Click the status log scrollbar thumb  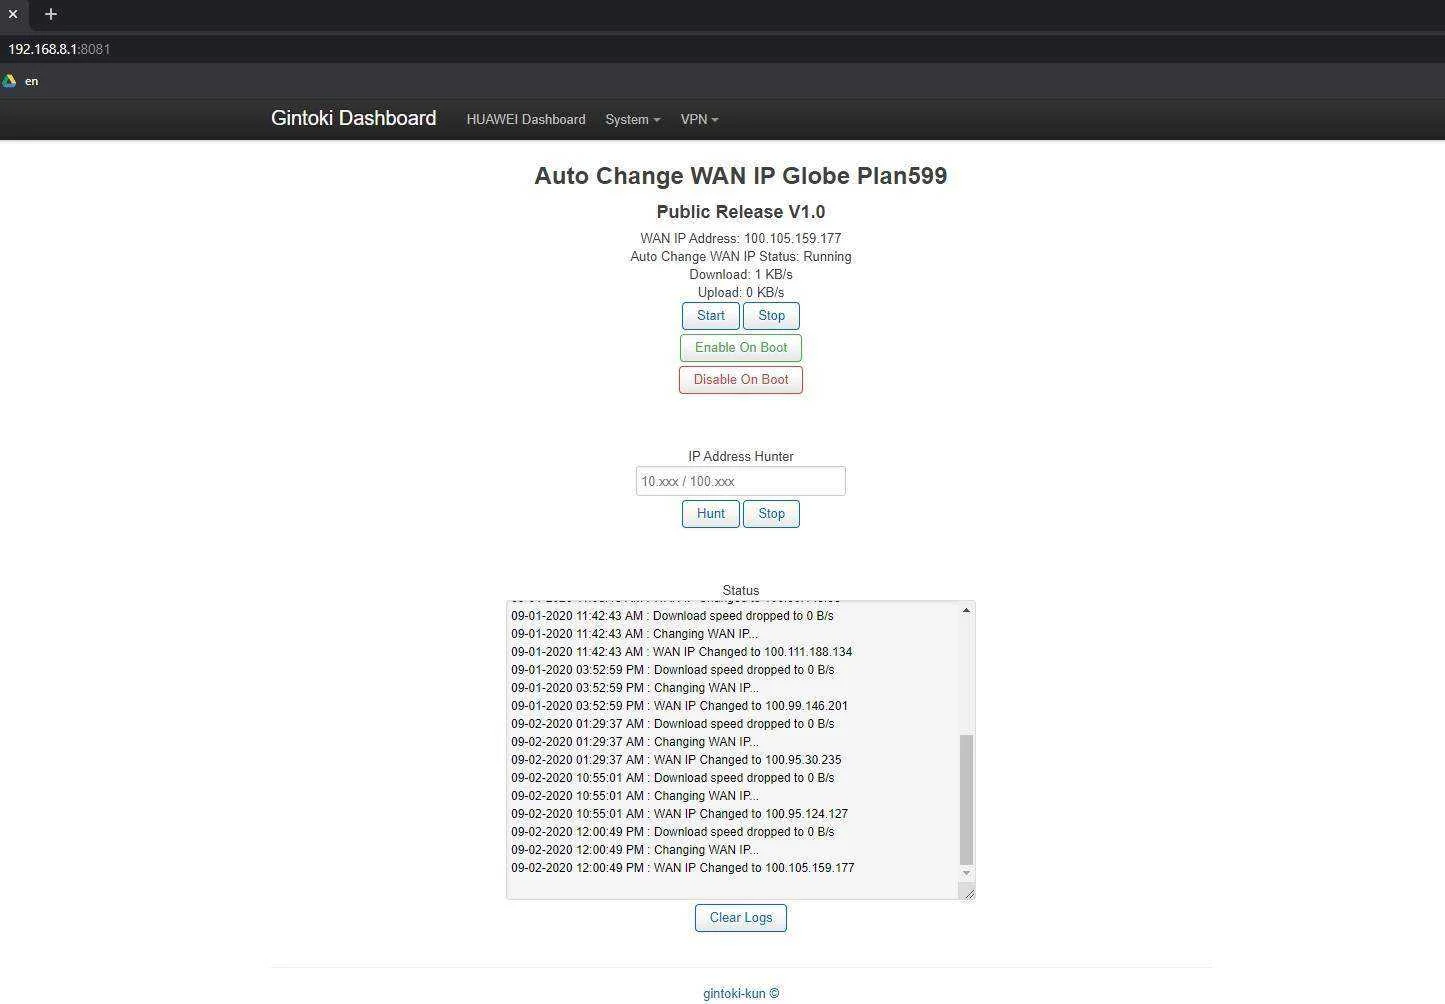(966, 799)
